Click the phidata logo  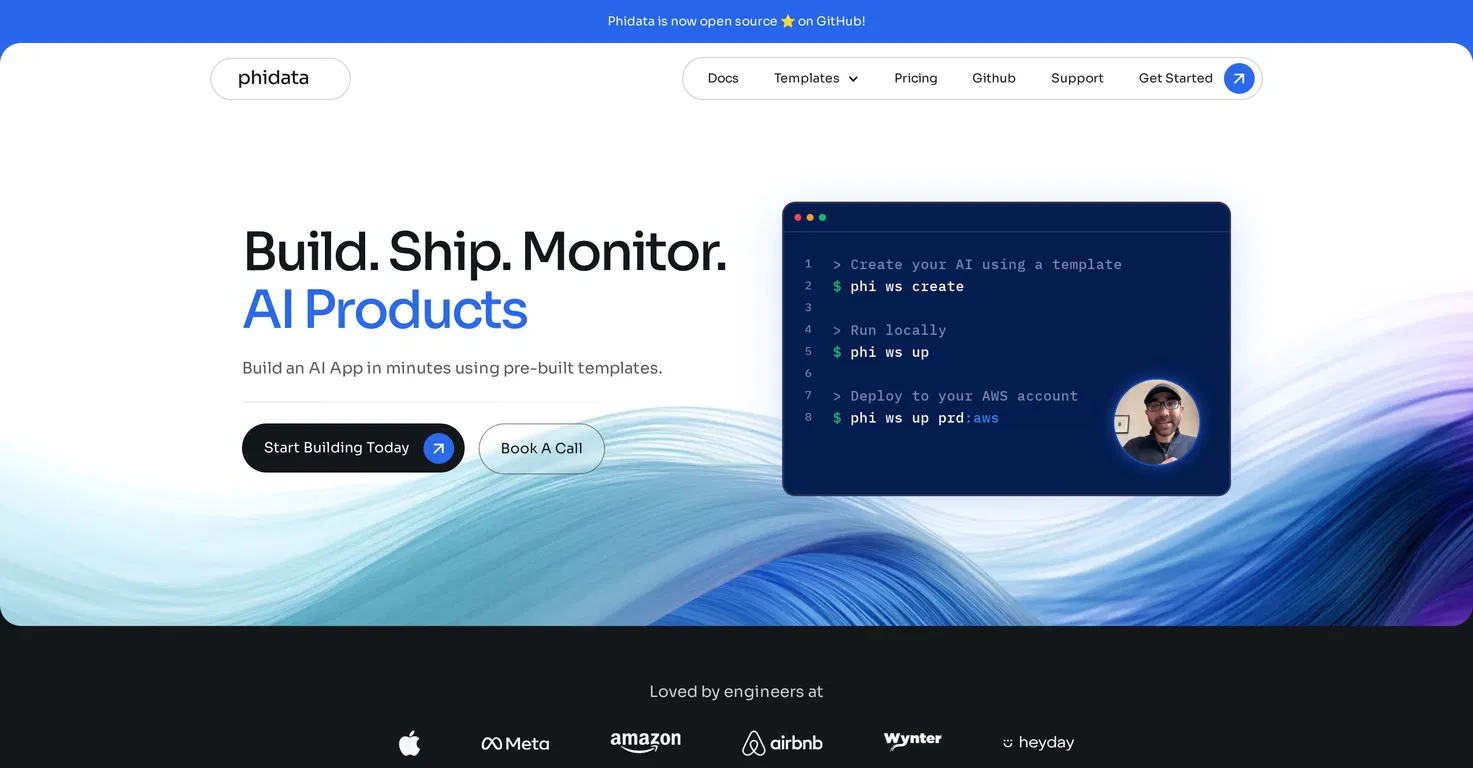coord(274,78)
